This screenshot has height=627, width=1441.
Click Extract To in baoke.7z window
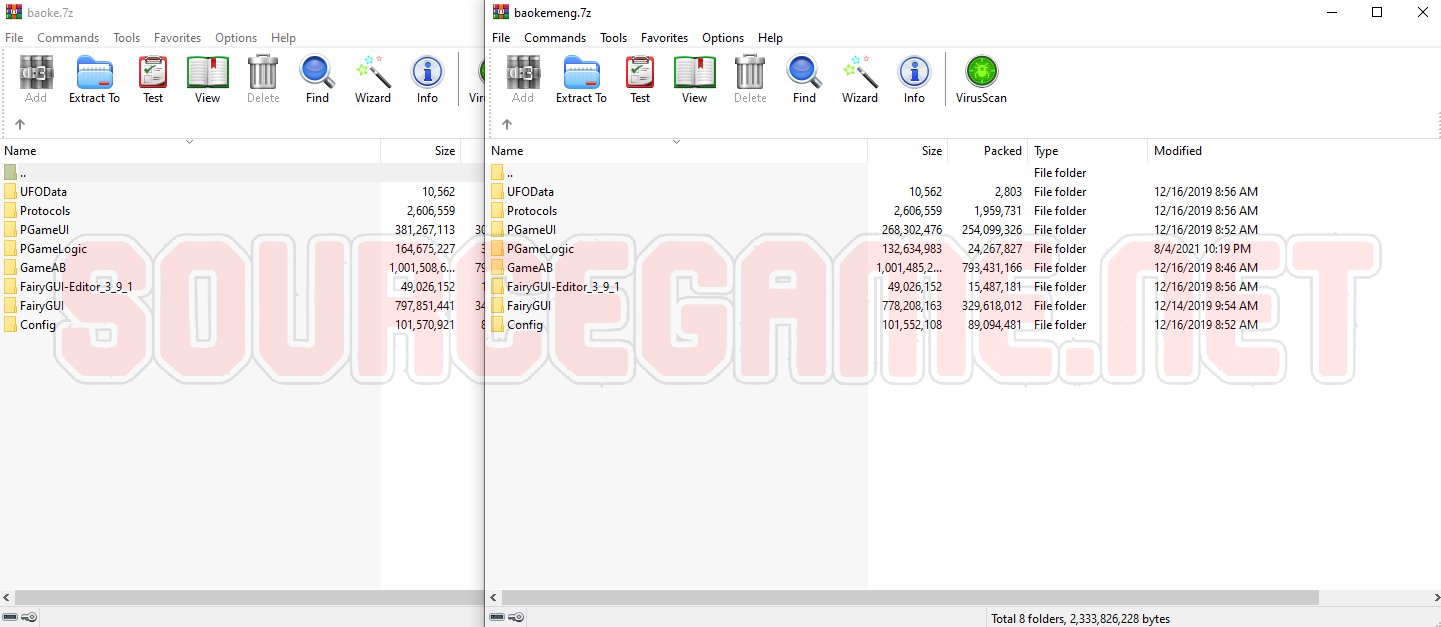click(94, 79)
